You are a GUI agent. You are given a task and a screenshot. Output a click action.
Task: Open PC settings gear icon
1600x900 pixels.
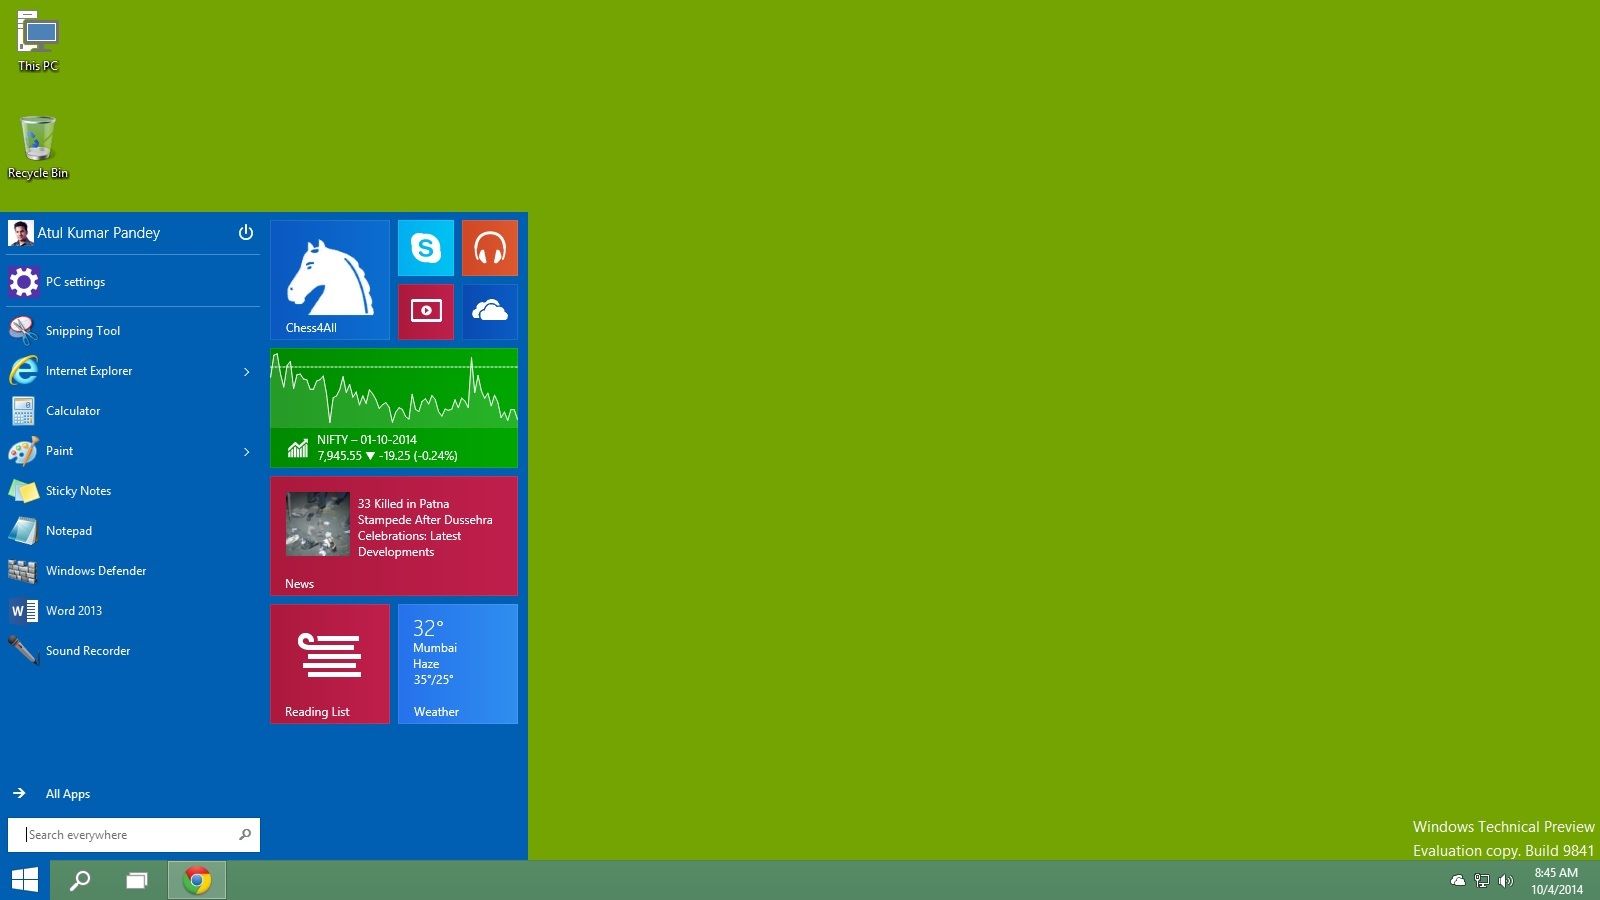tap(24, 282)
